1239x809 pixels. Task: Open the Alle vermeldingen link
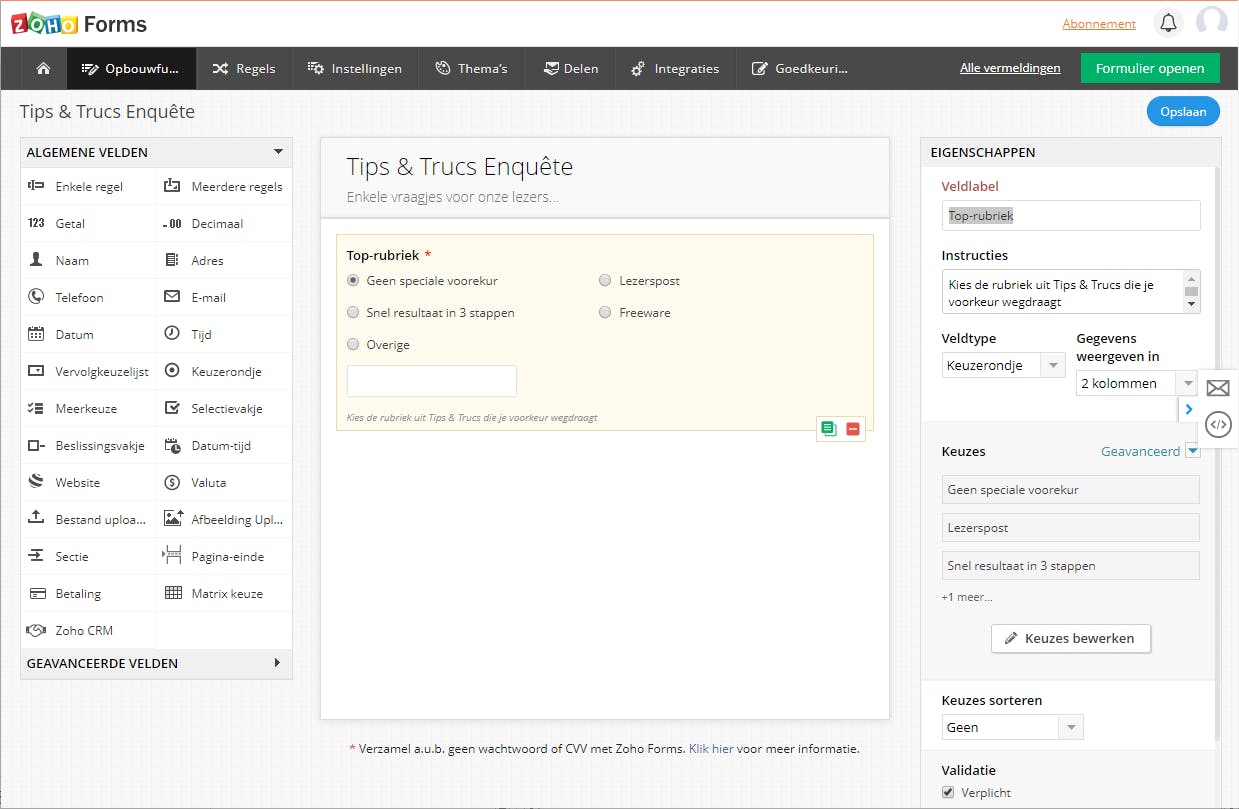tap(1010, 68)
